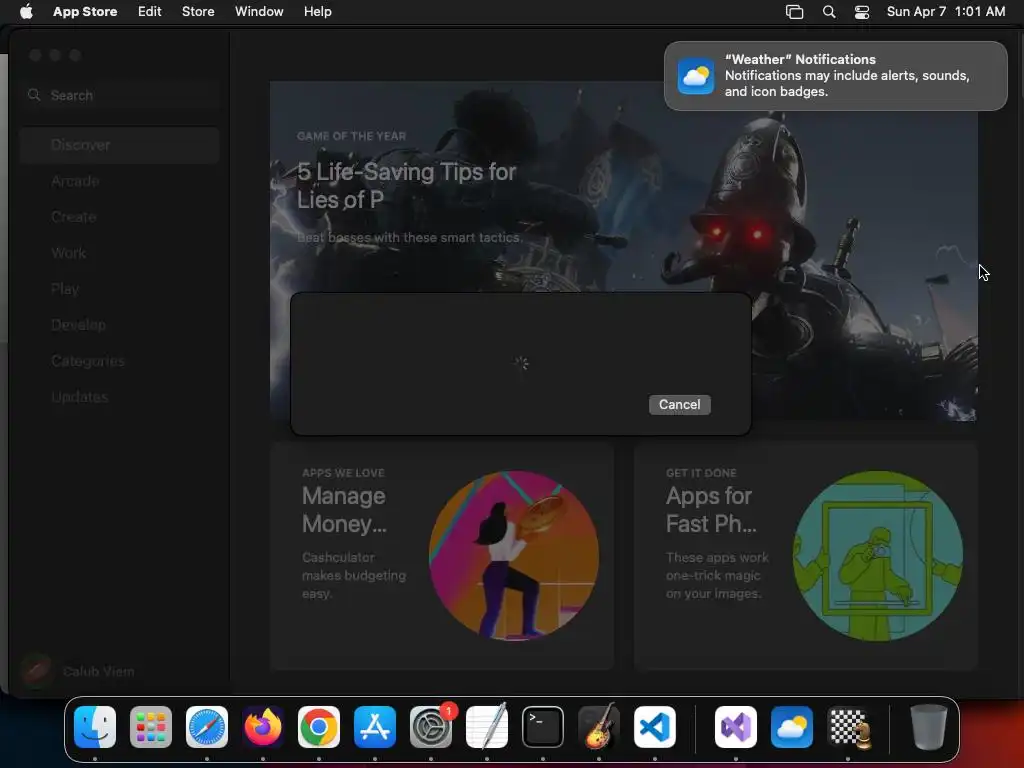The height and width of the screenshot is (768, 1024).
Task: Open Weather app from the Dock
Action: (x=792, y=727)
